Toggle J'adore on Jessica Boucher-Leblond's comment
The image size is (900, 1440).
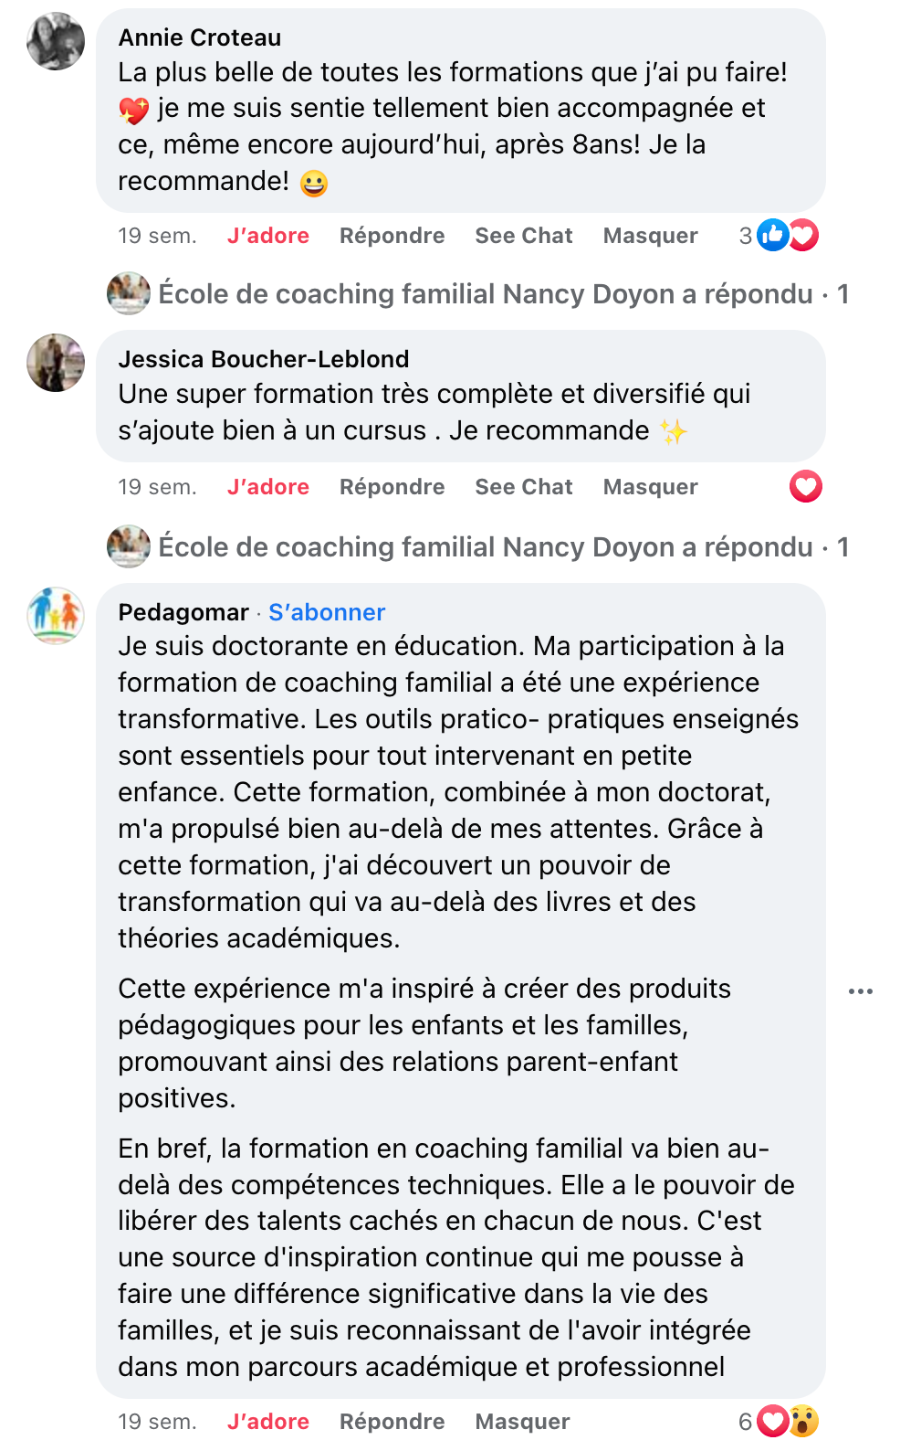pyautogui.click(x=268, y=487)
